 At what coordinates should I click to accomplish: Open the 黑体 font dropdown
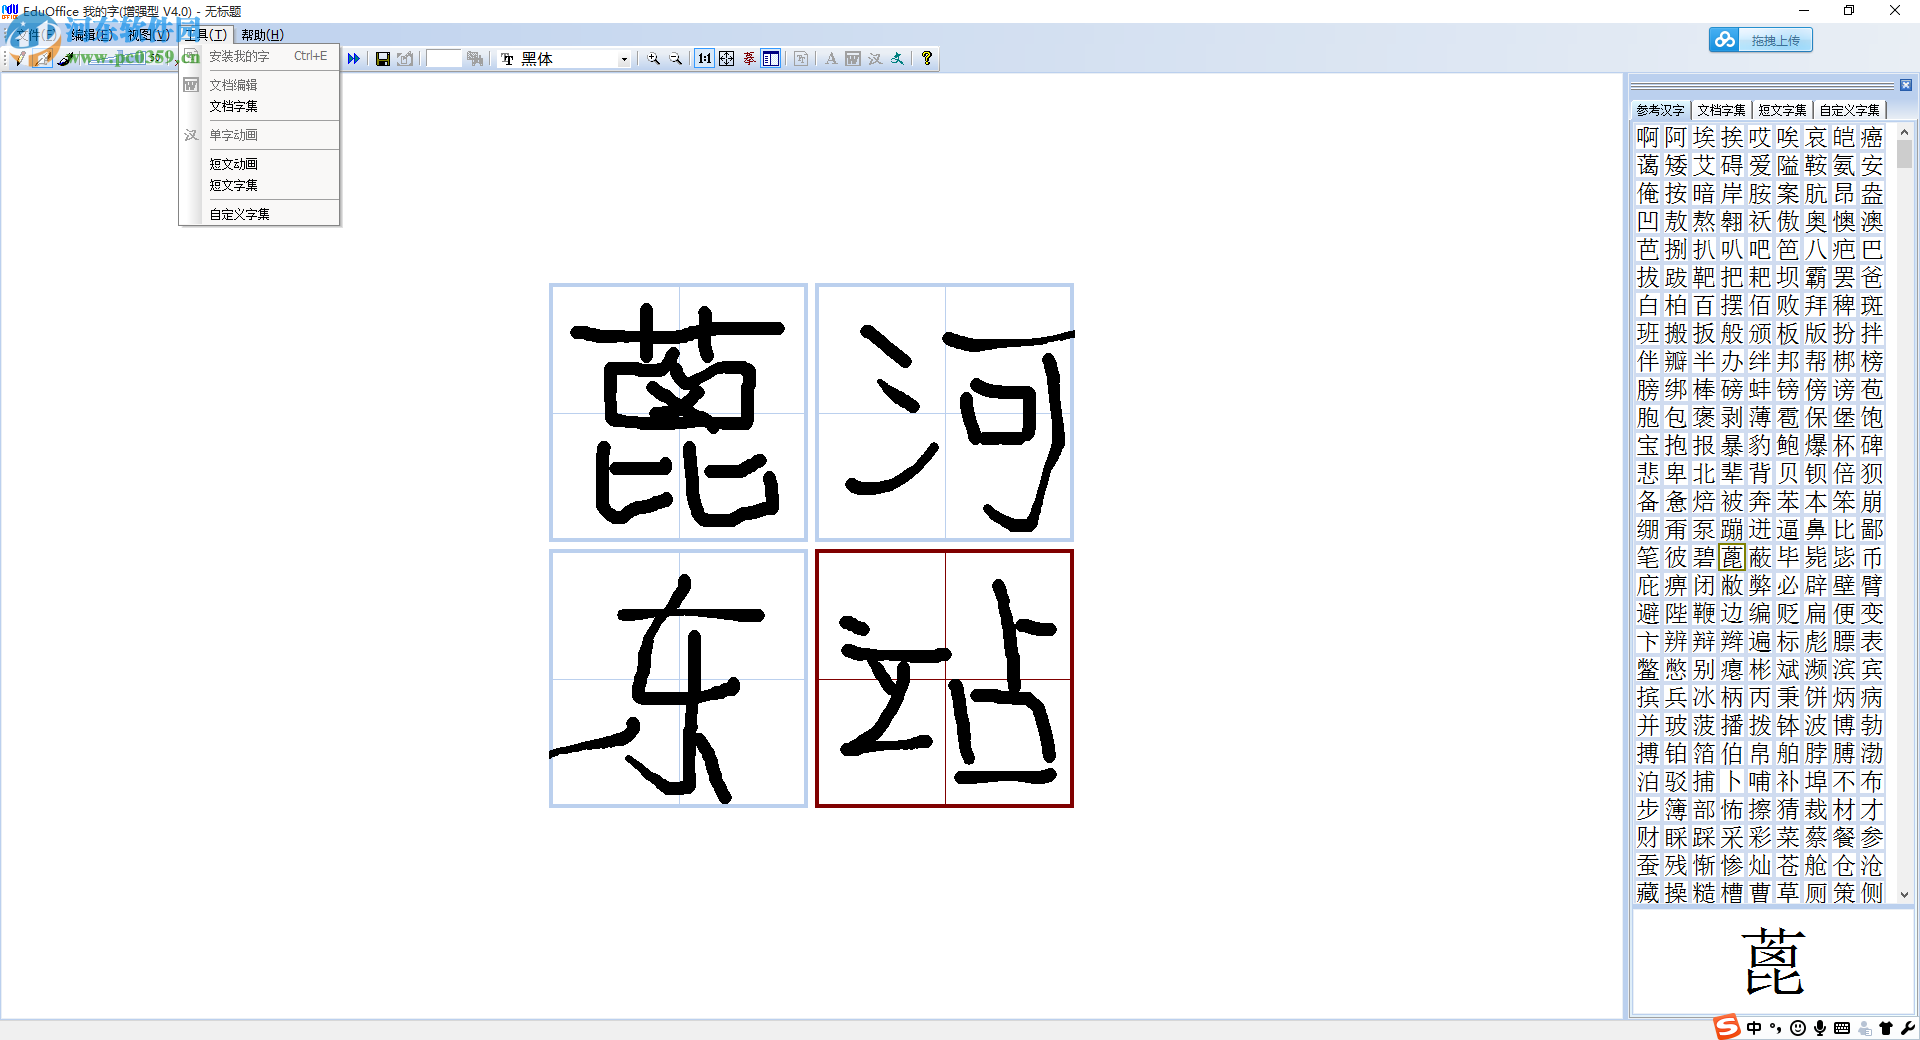[624, 59]
